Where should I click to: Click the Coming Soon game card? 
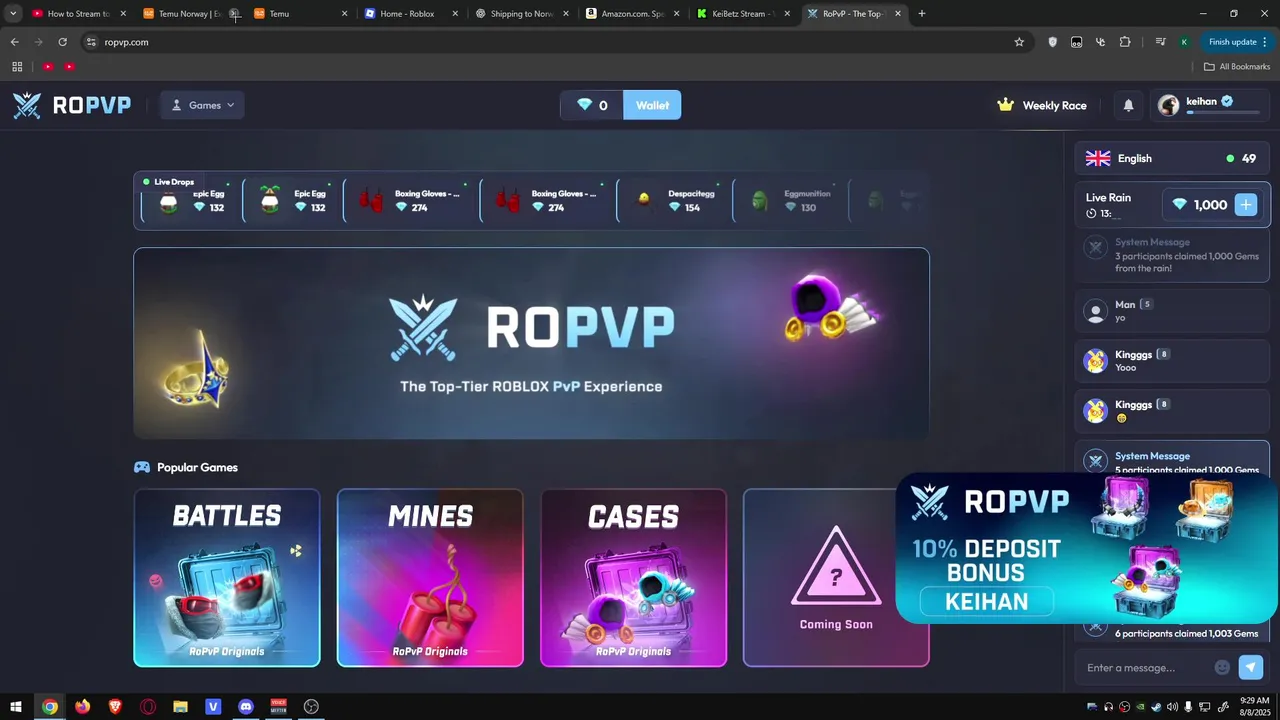coord(836,577)
